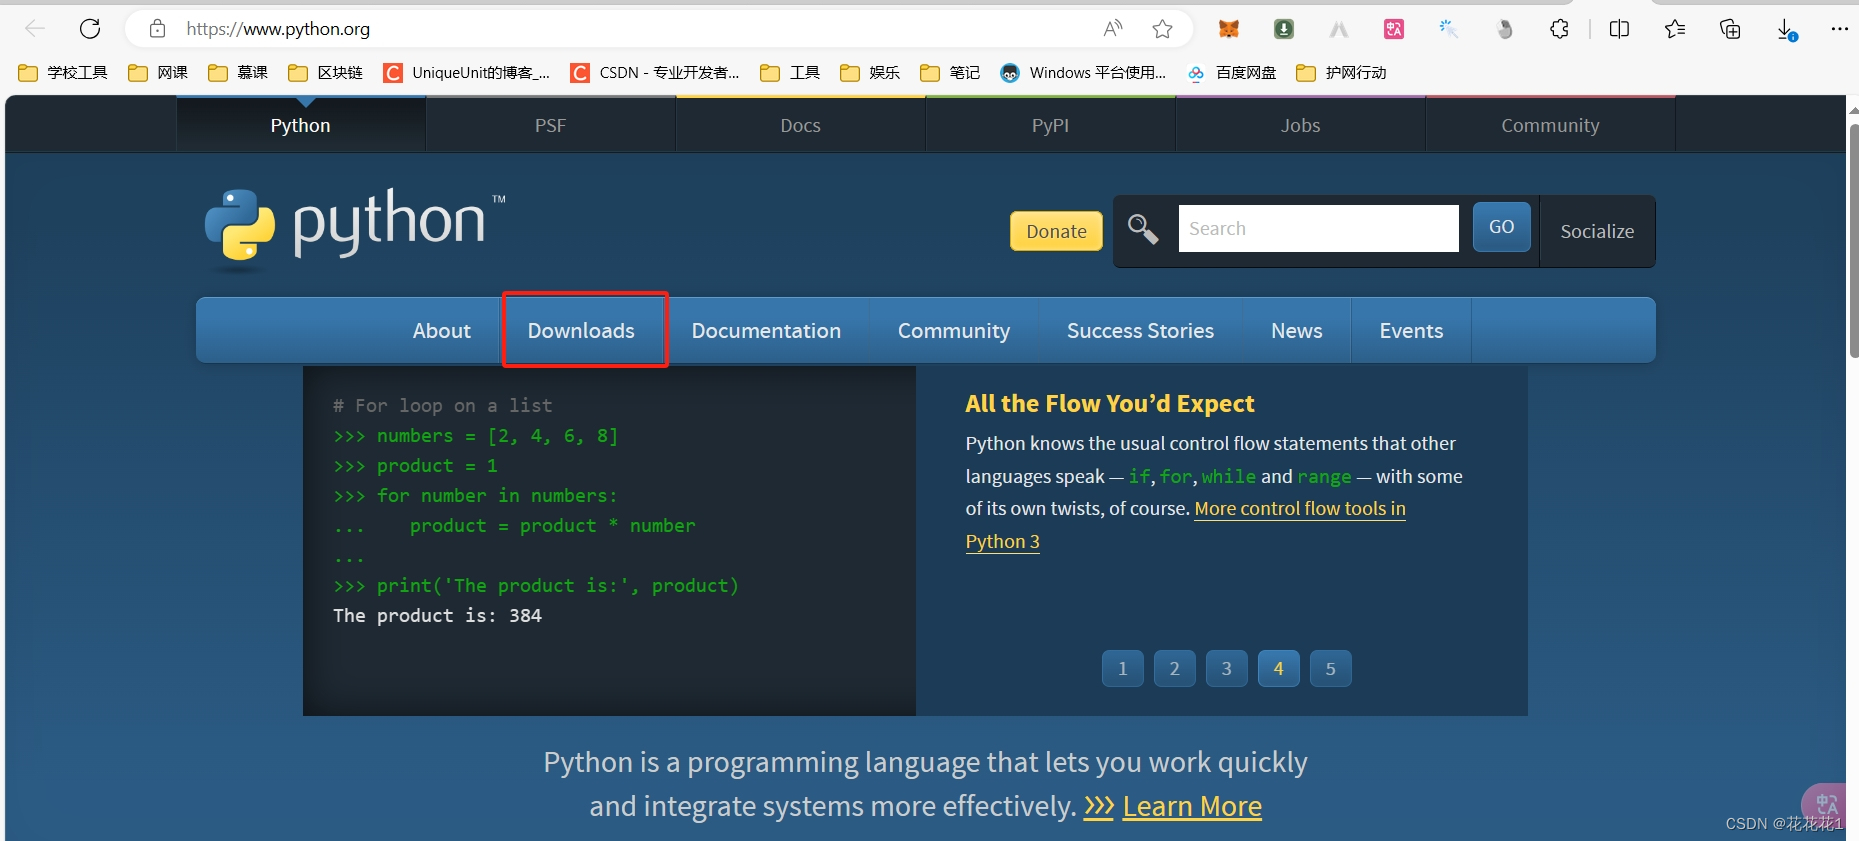This screenshot has height=841, width=1859.
Task: Follow the Learn More link
Action: (x=1192, y=806)
